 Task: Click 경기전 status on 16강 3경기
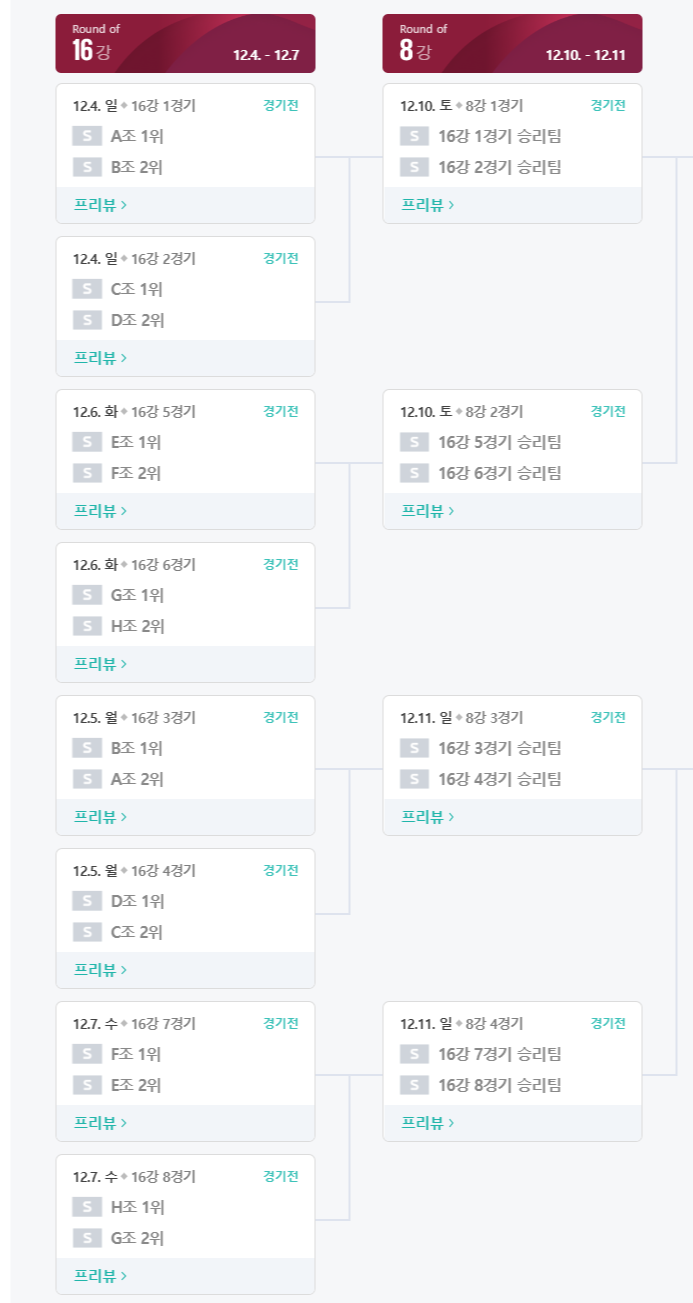[281, 717]
